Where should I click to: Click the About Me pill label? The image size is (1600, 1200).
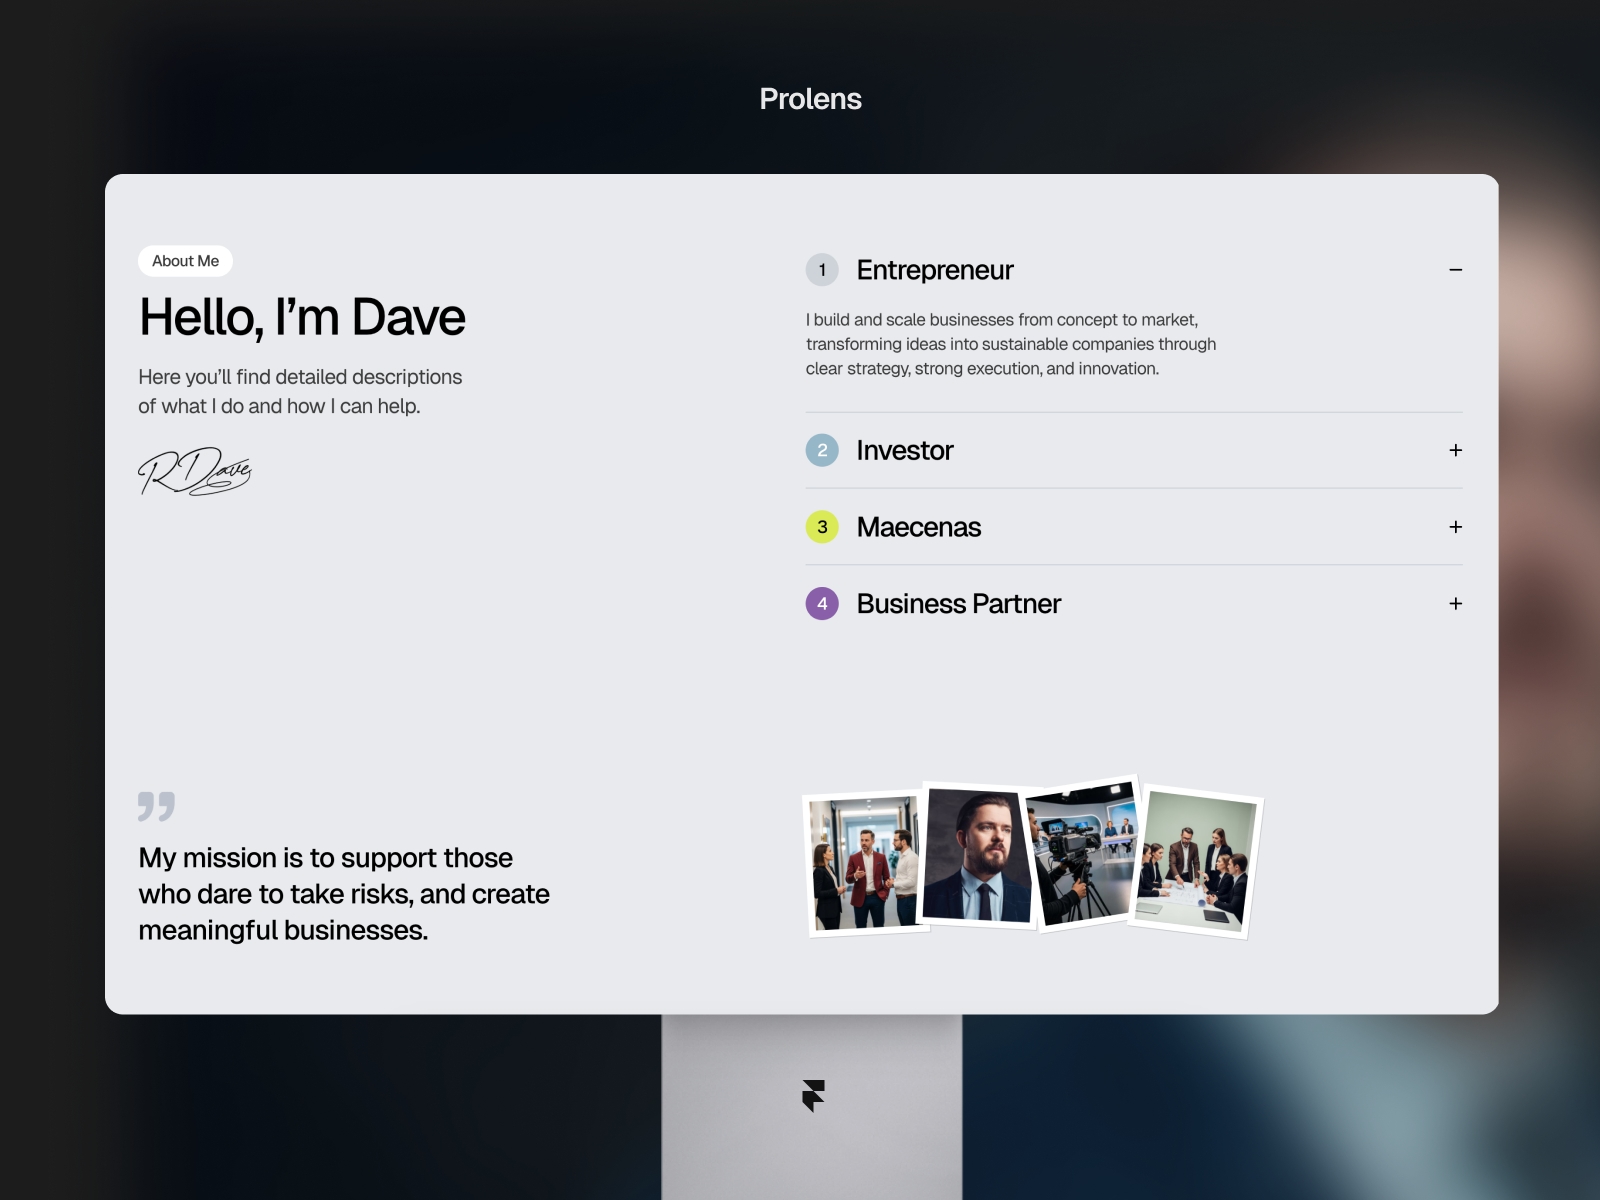185,261
